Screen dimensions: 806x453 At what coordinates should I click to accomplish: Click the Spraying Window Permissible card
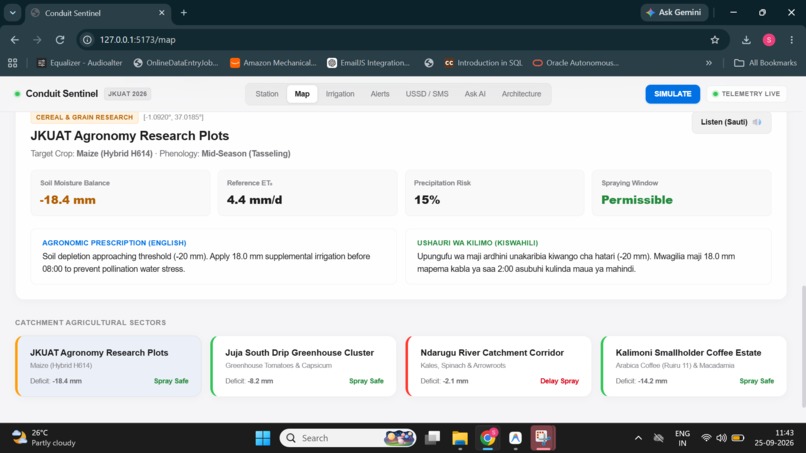pyautogui.click(x=682, y=192)
